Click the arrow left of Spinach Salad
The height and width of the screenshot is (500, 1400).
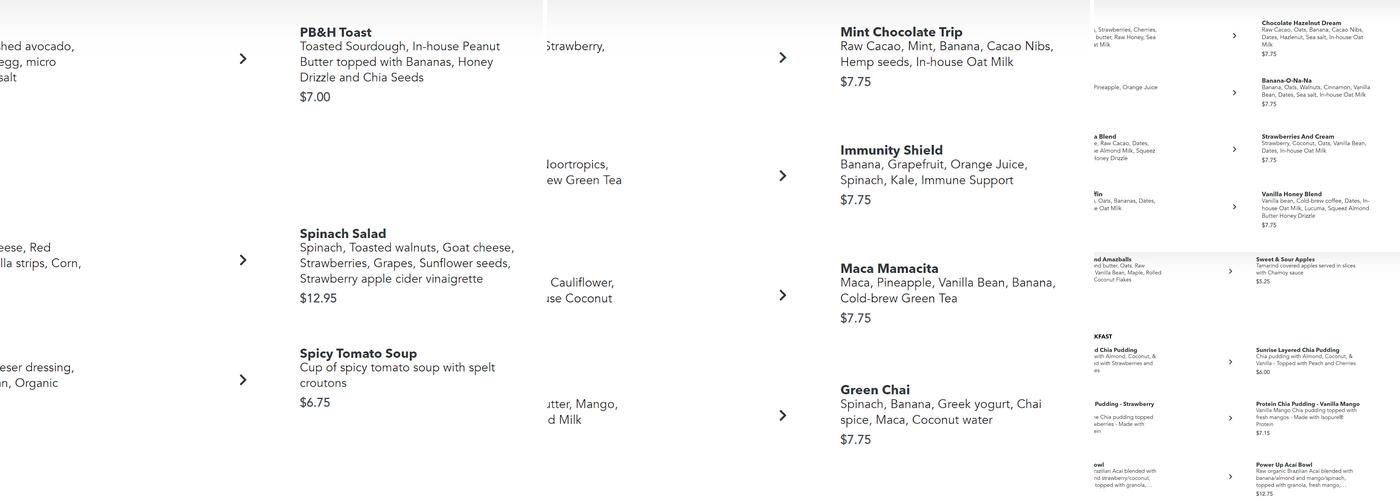(x=243, y=260)
